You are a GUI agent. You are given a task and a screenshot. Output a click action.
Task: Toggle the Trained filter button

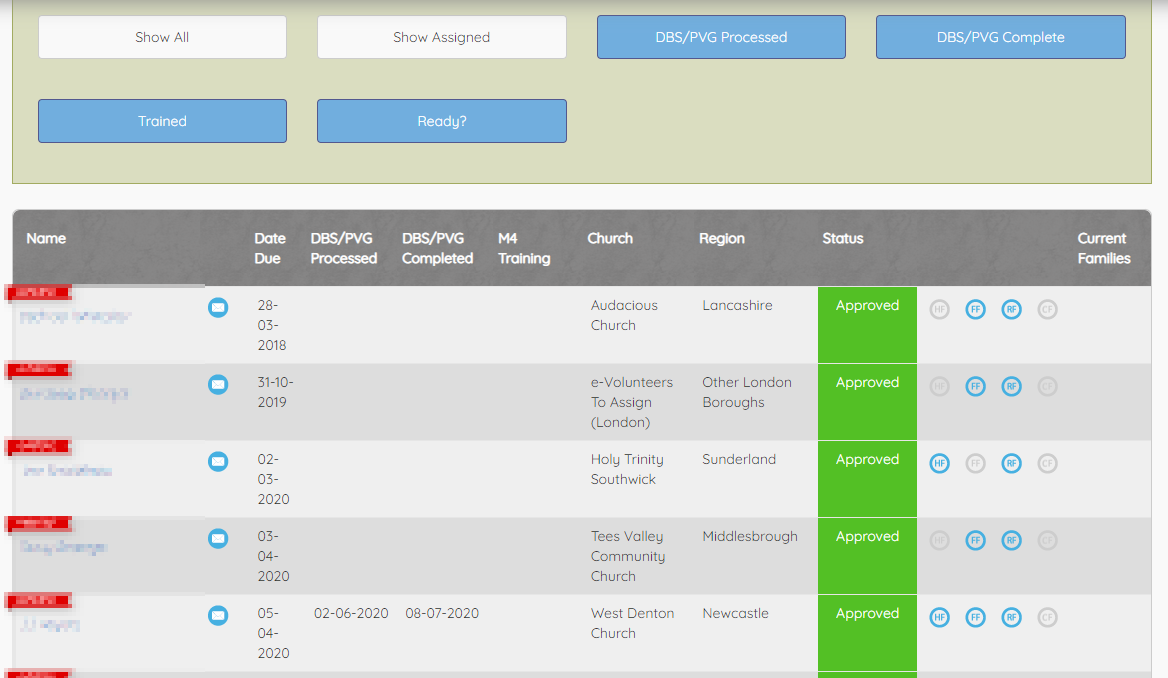click(162, 121)
